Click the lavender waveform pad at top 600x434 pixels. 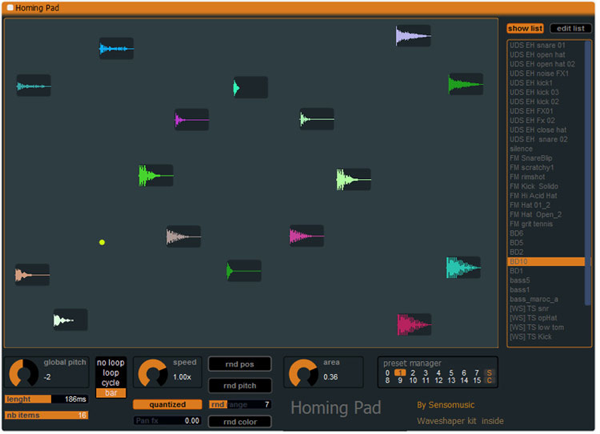412,36
